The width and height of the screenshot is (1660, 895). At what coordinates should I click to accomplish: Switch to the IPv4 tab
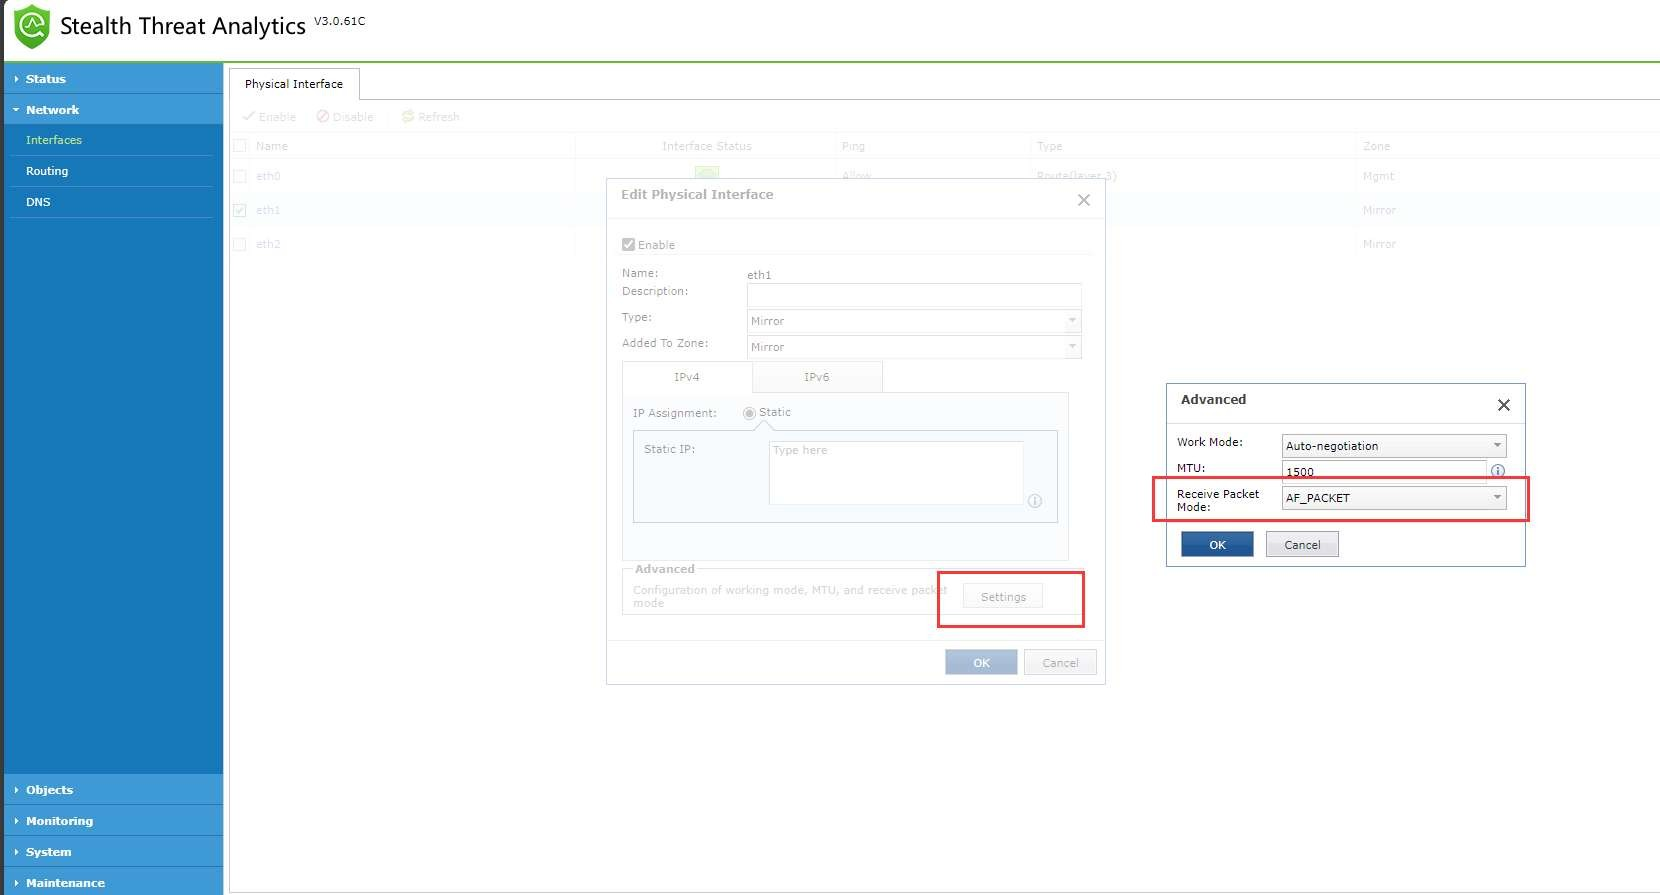pyautogui.click(x=687, y=377)
